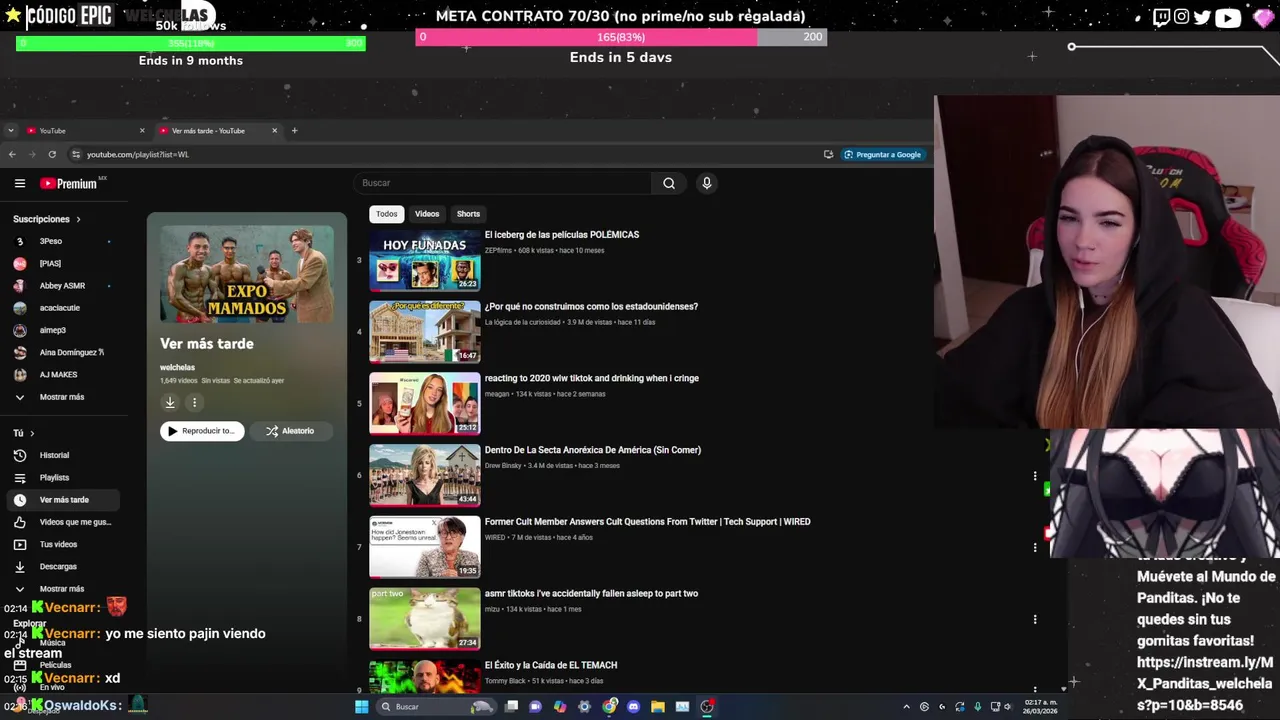Open the YouTube hamburger guide menu
Image resolution: width=1280 pixels, height=720 pixels.
click(20, 183)
